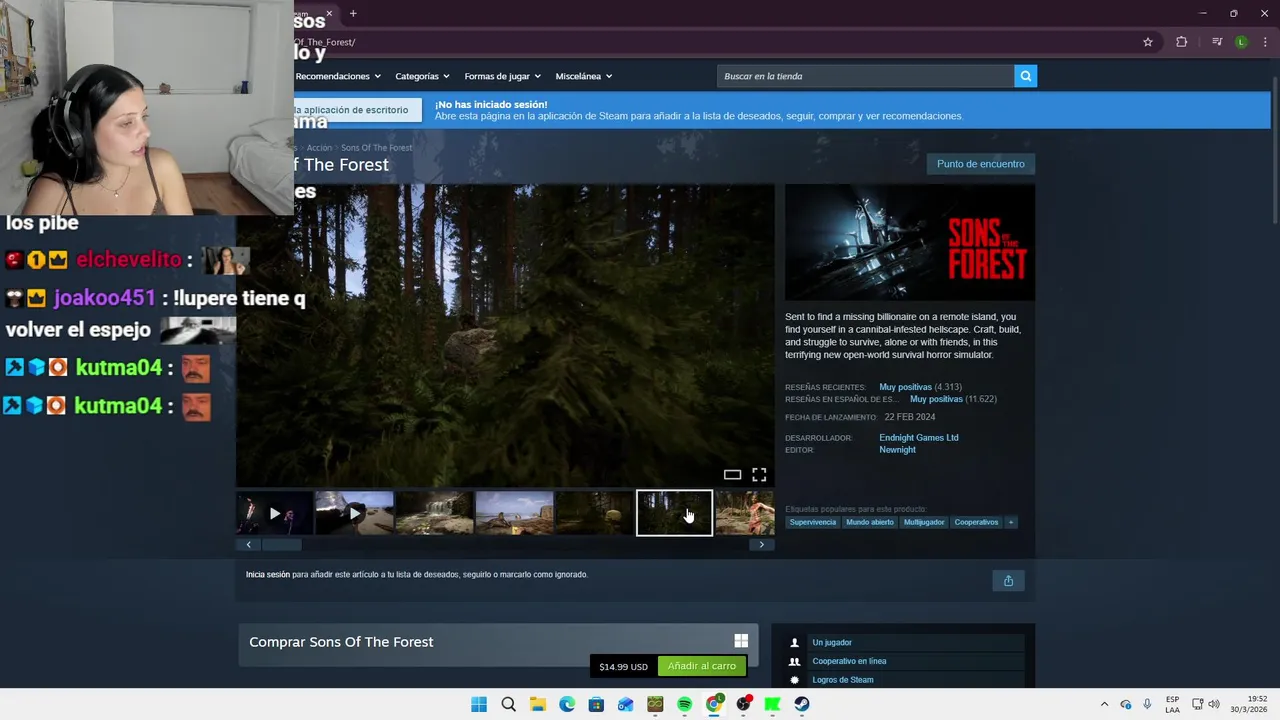Open the Punto de encuentro hub
The width and height of the screenshot is (1280, 720).
click(980, 164)
